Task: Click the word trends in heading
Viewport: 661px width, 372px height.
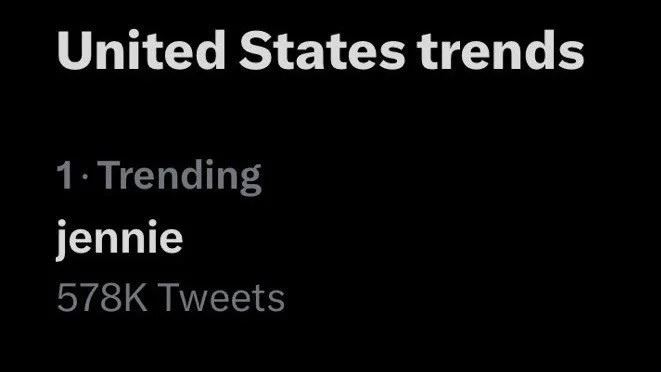Action: click(501, 50)
